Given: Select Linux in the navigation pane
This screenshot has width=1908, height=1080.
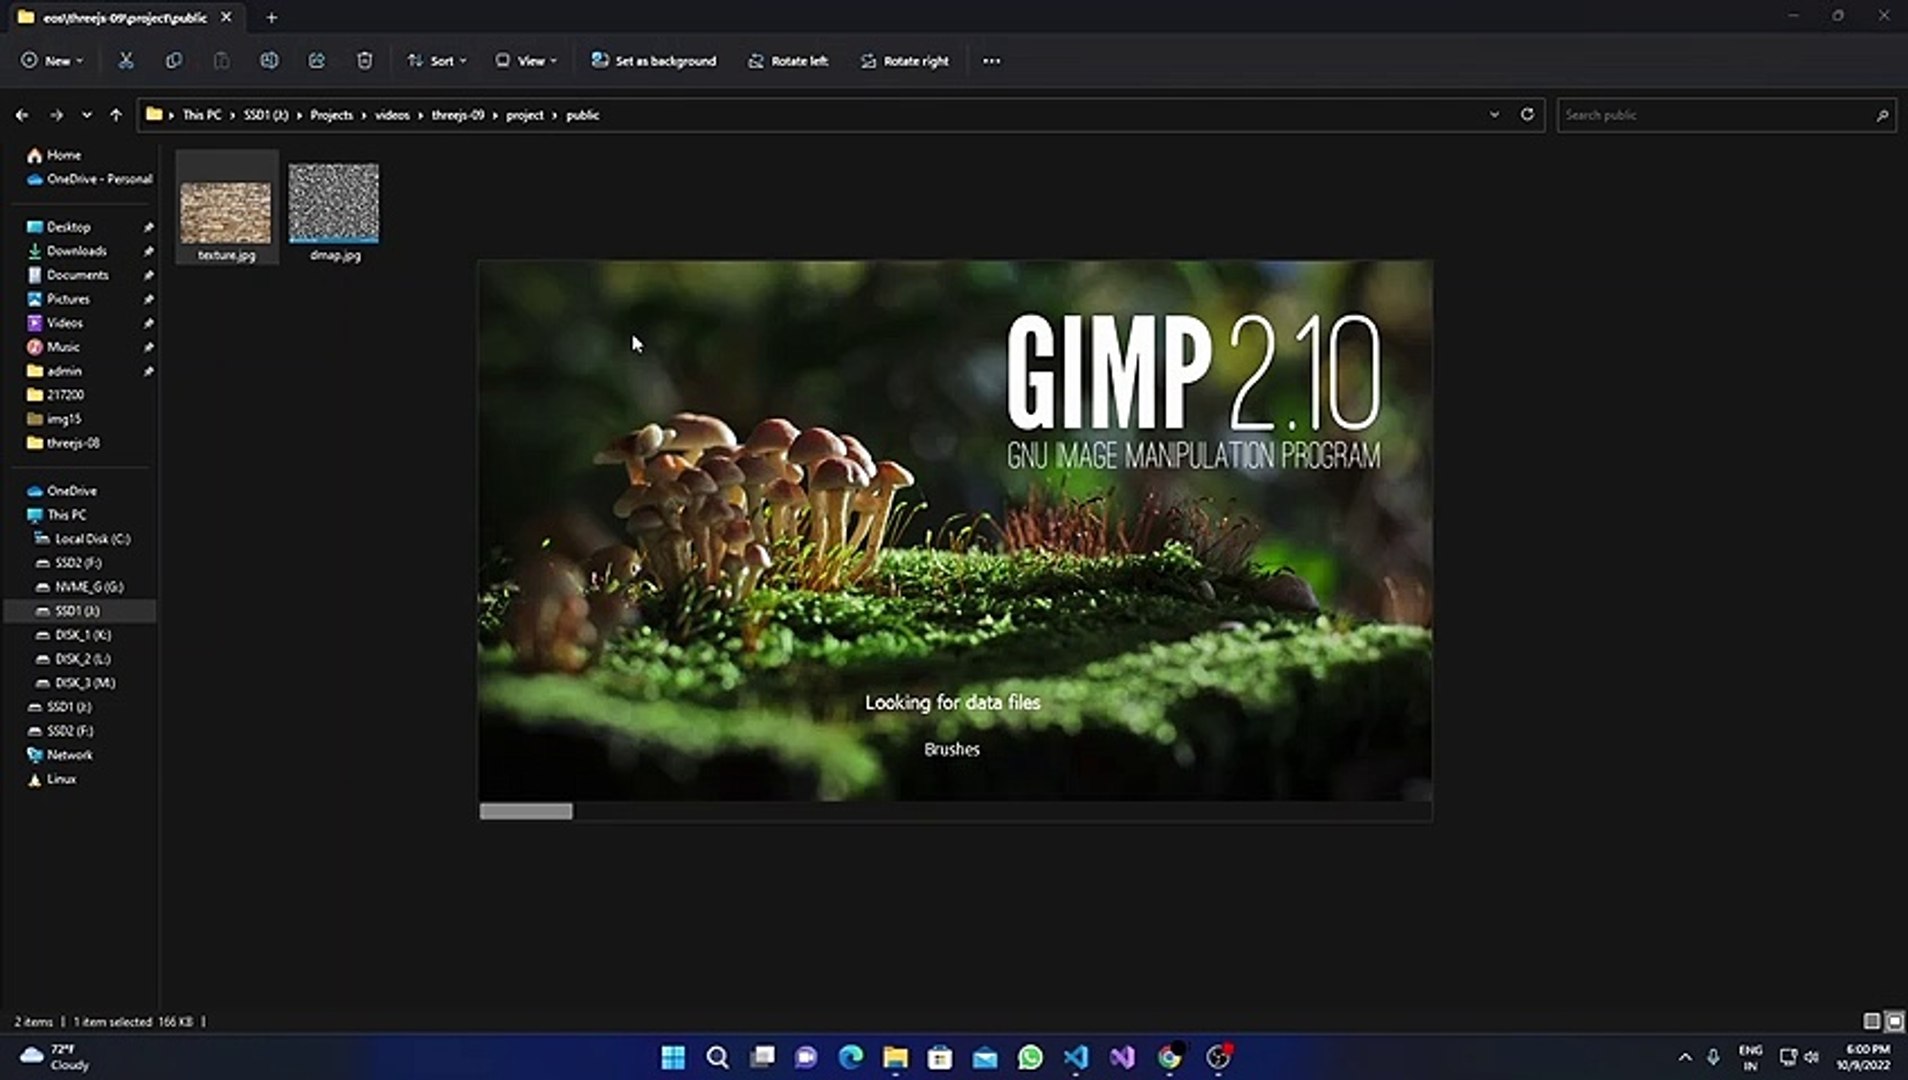Looking at the screenshot, I should pos(61,779).
